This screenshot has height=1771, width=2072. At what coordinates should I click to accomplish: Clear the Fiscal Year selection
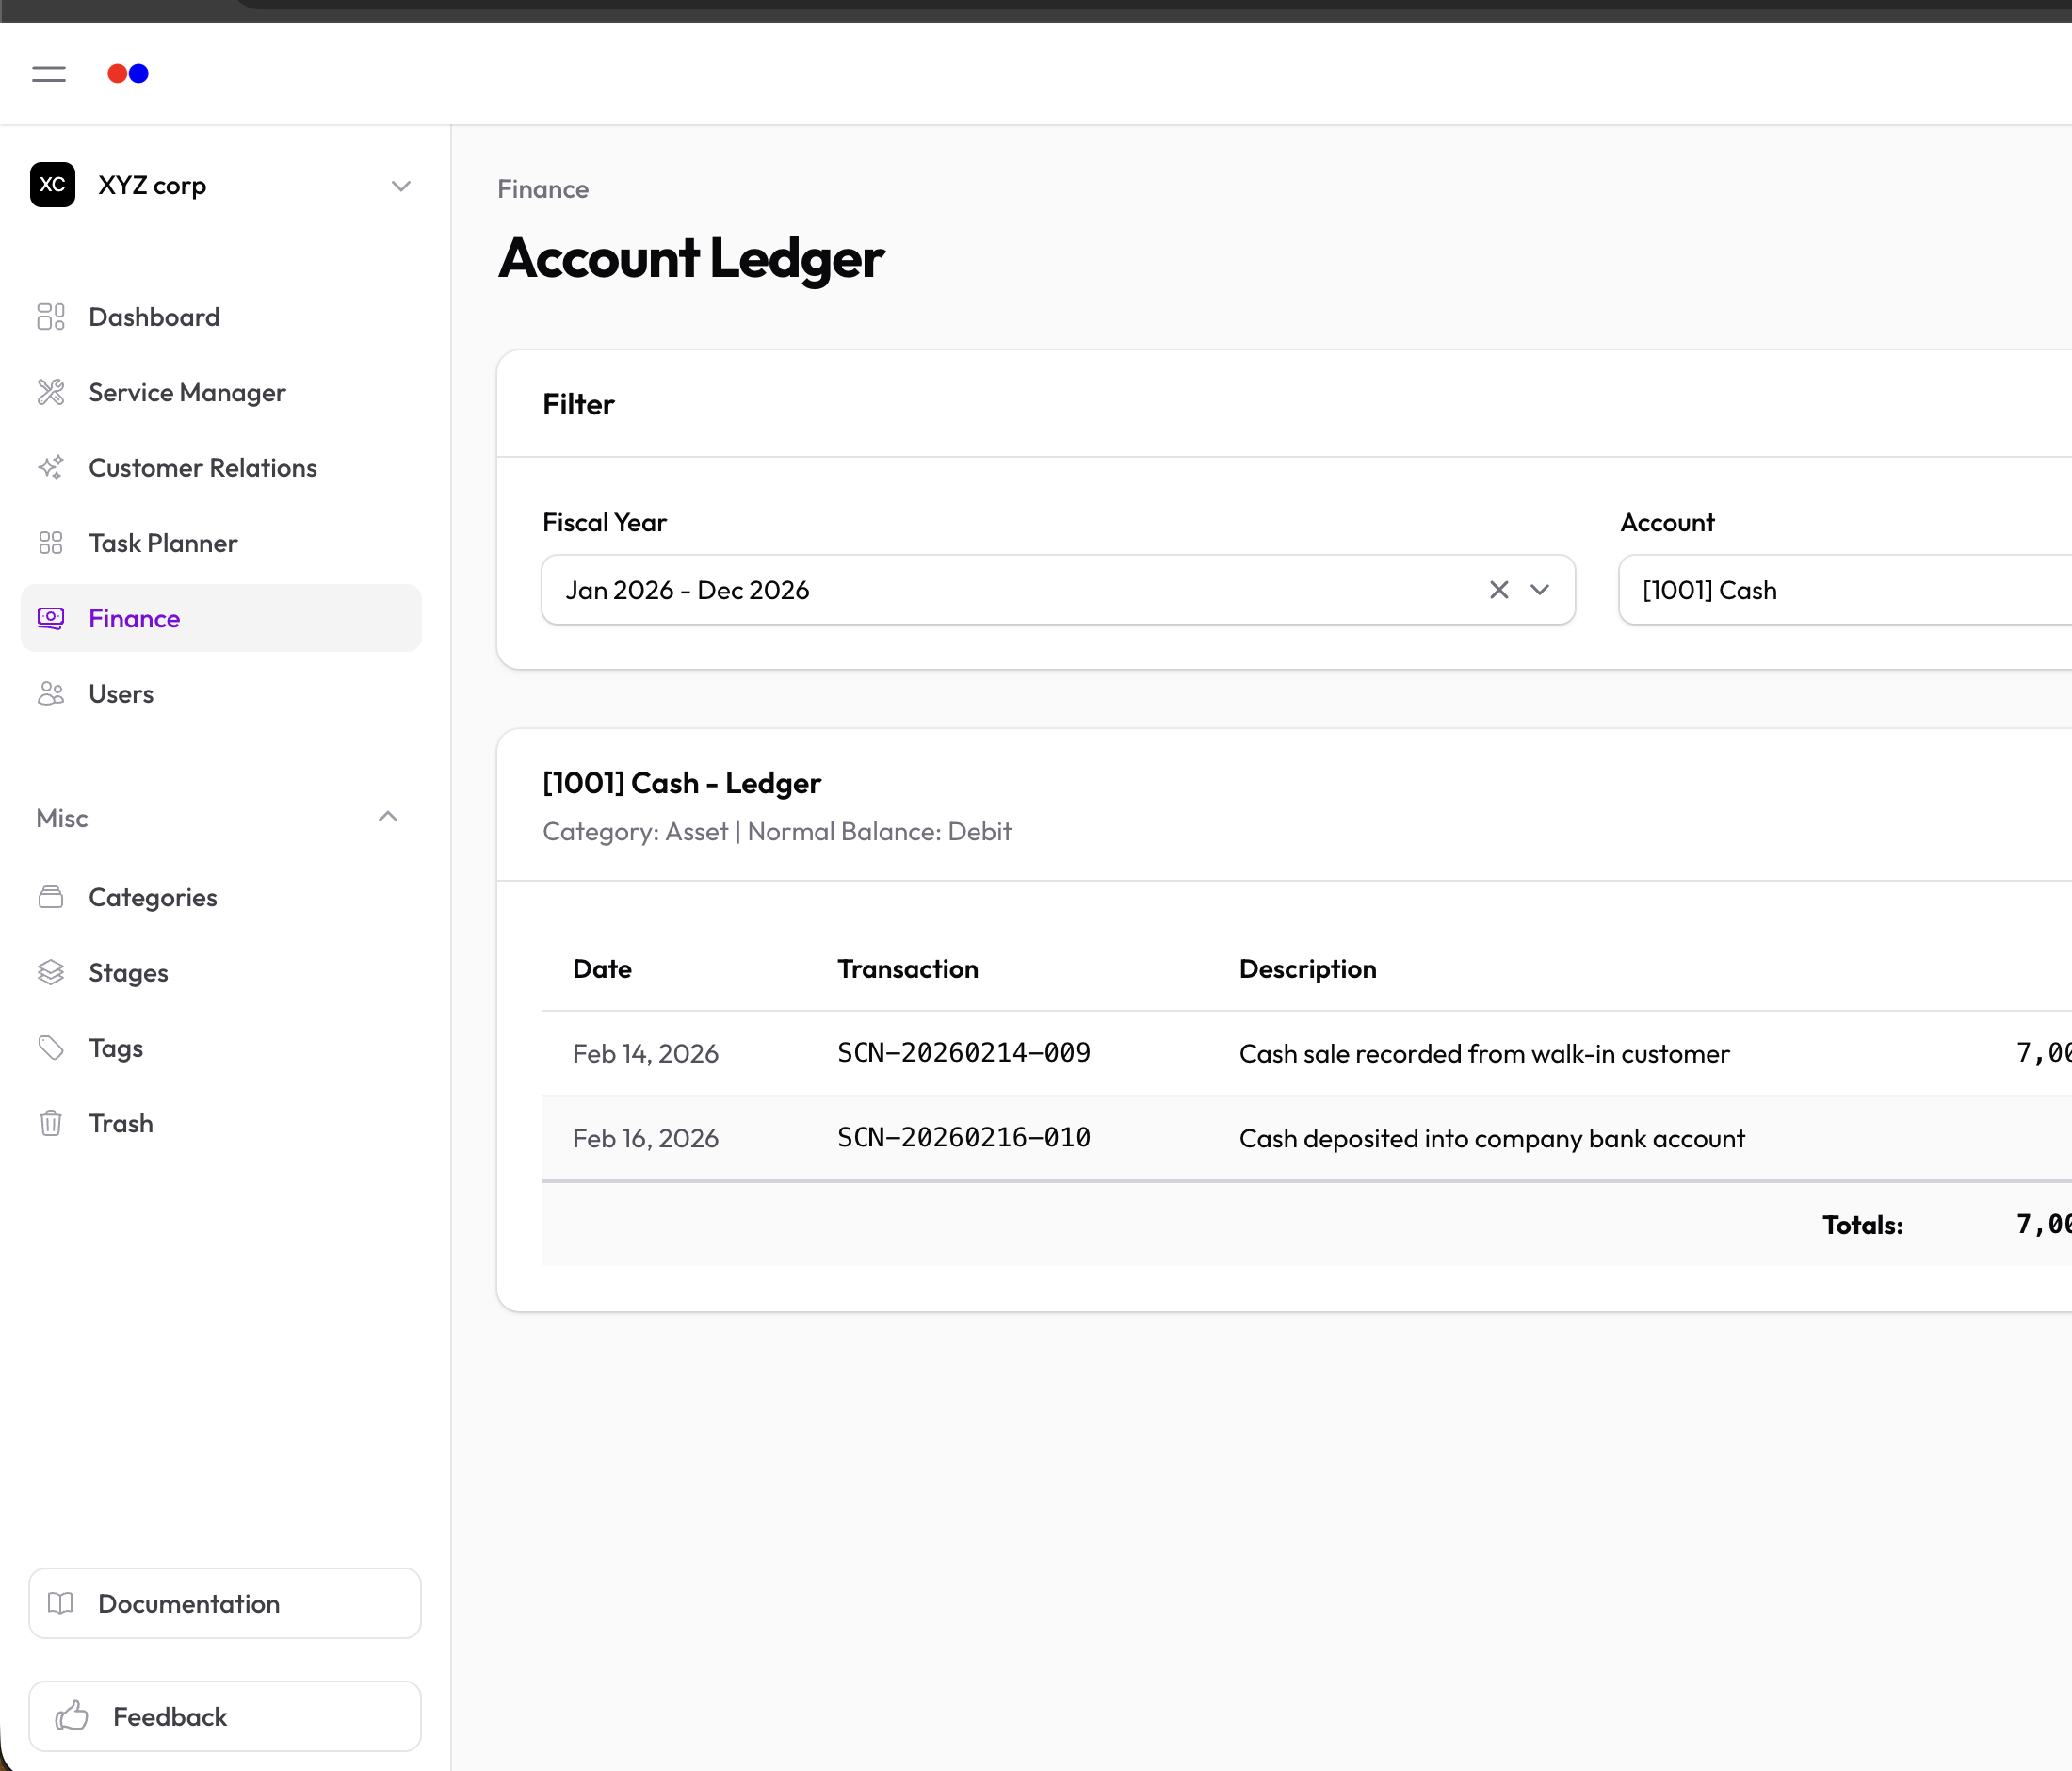click(1498, 590)
